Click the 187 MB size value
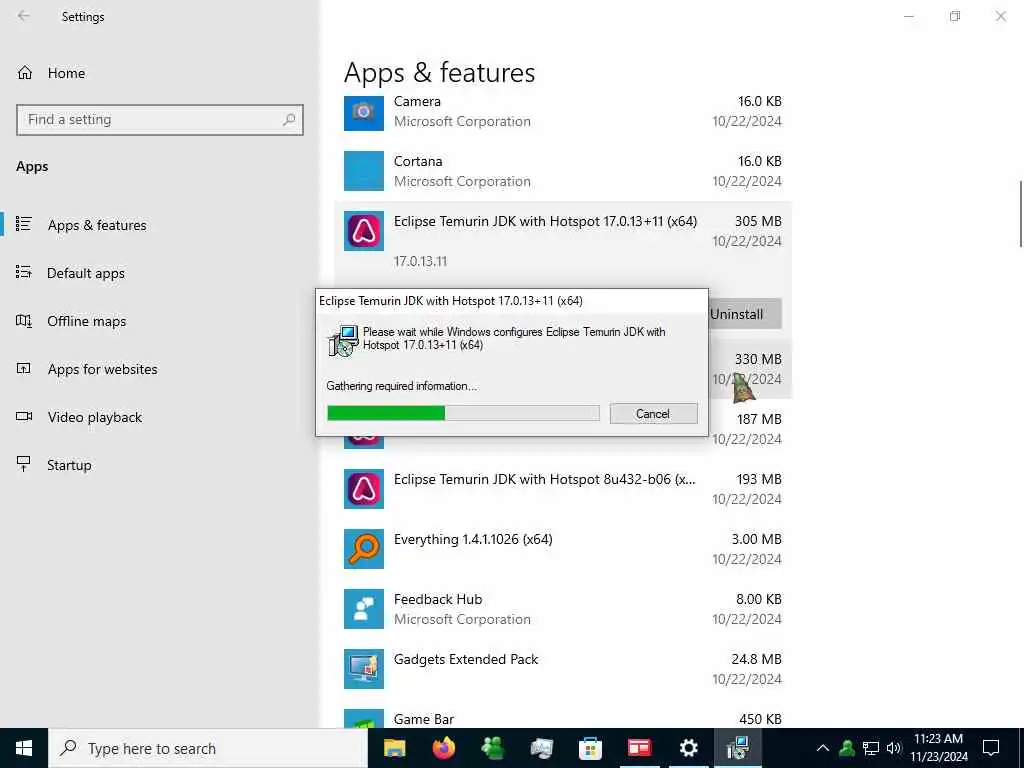The image size is (1024, 768). pos(759,419)
